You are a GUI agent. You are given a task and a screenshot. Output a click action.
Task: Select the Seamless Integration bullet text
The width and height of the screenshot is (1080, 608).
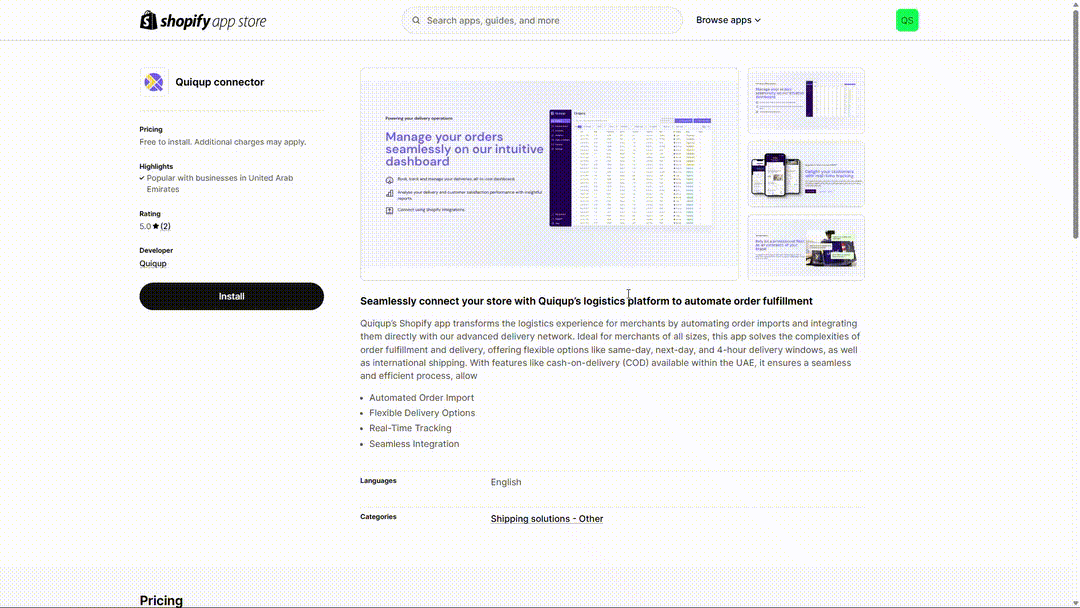tap(414, 443)
